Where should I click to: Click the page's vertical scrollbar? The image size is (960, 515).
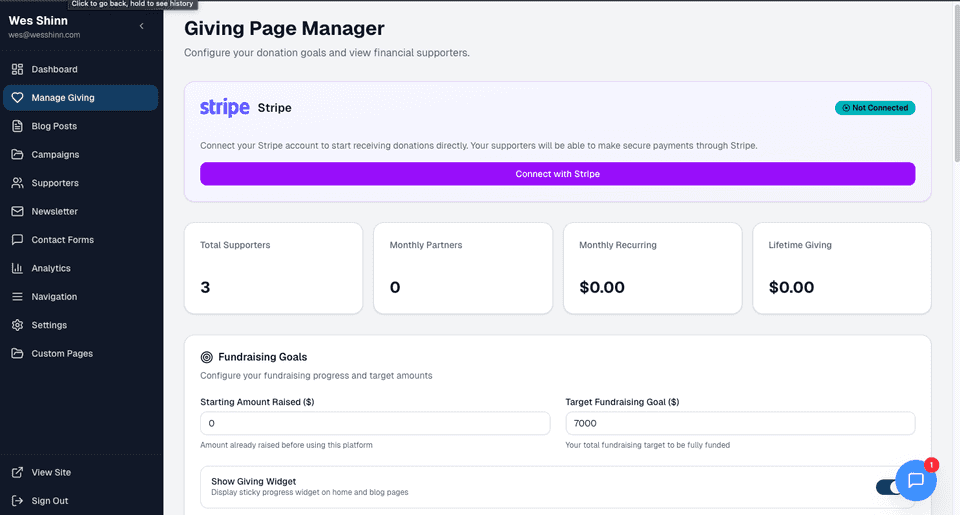pyautogui.click(x=955, y=100)
